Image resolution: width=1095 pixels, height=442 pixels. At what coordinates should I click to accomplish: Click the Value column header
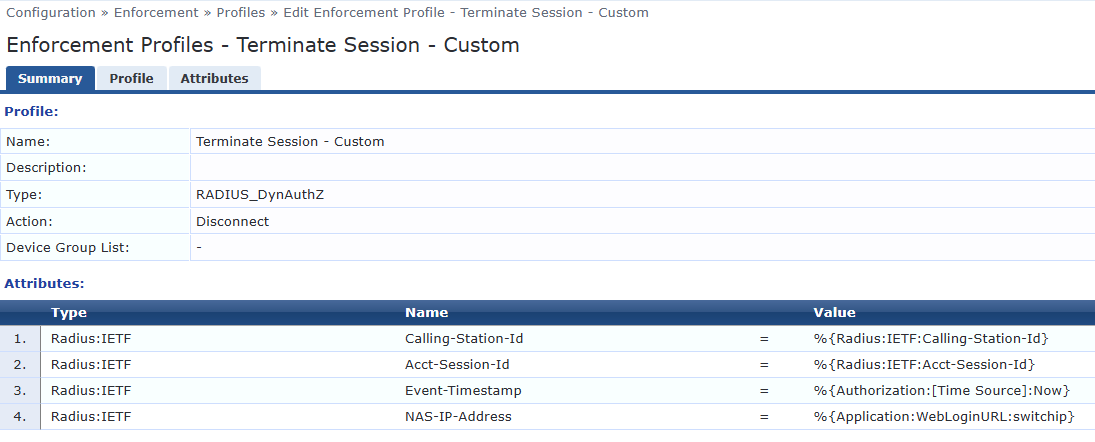[834, 312]
